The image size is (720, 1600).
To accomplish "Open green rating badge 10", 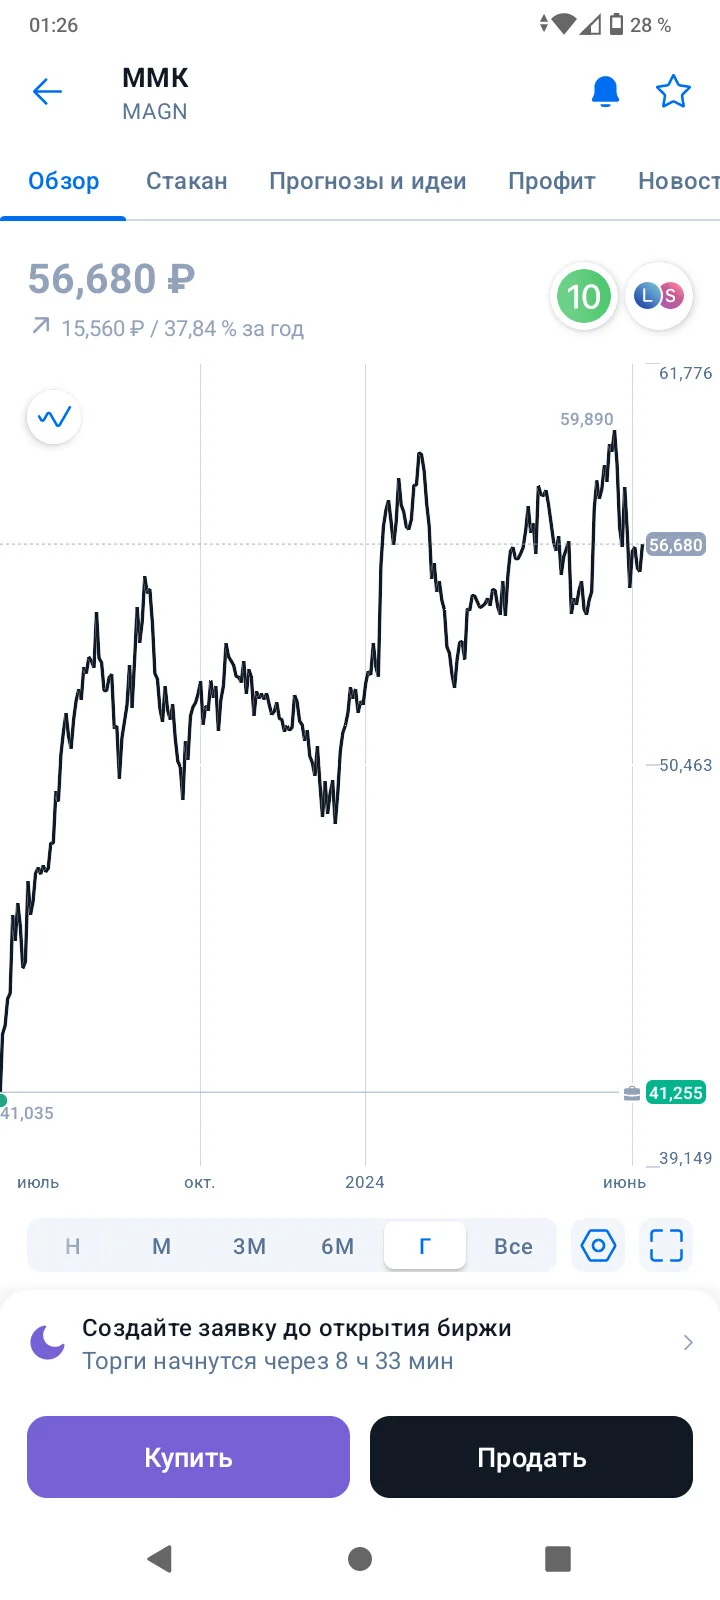I will pyautogui.click(x=583, y=296).
